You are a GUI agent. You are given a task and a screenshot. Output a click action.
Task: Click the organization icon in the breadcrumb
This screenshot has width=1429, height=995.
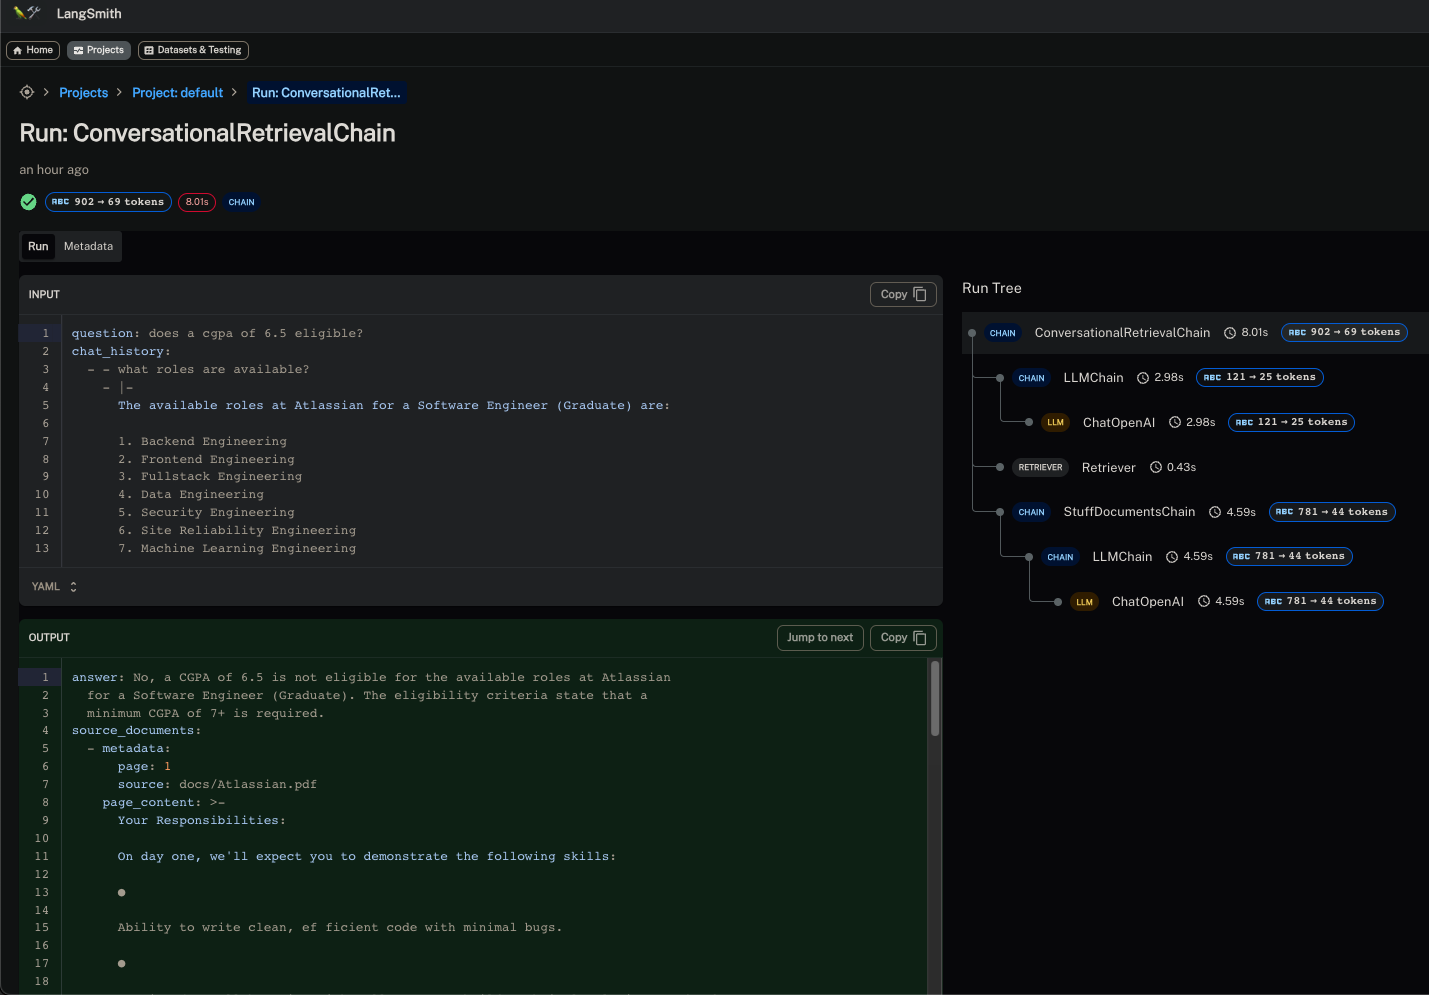27,92
